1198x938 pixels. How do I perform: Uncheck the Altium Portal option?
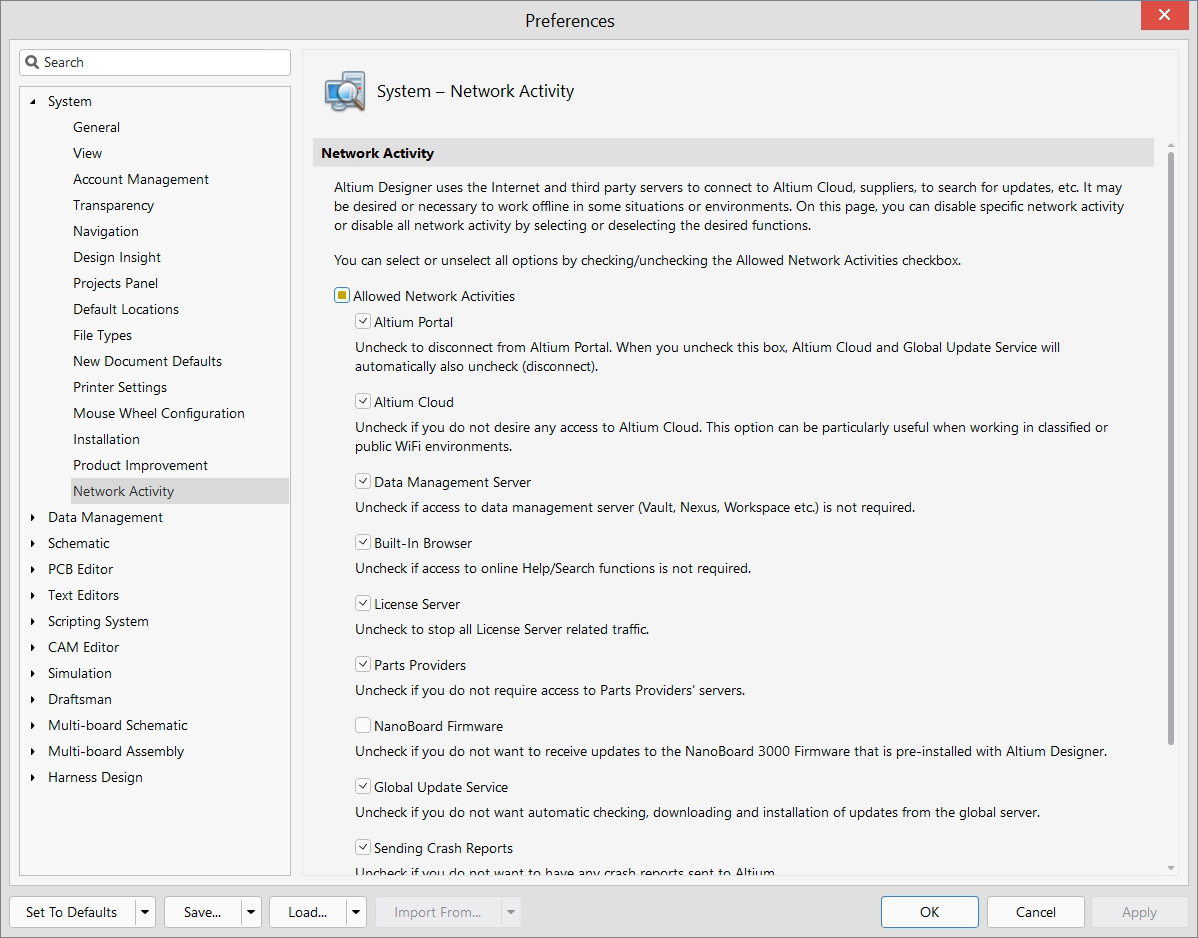coord(363,322)
